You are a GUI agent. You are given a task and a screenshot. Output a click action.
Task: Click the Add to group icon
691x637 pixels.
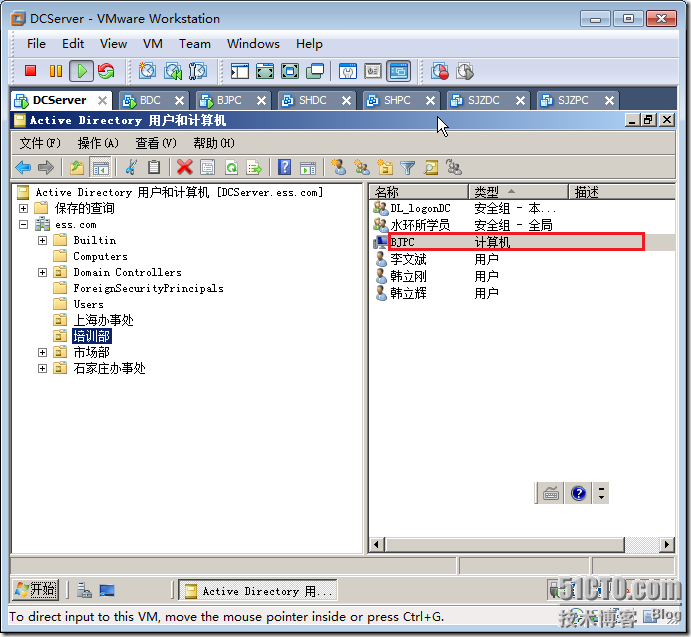pyautogui.click(x=454, y=167)
